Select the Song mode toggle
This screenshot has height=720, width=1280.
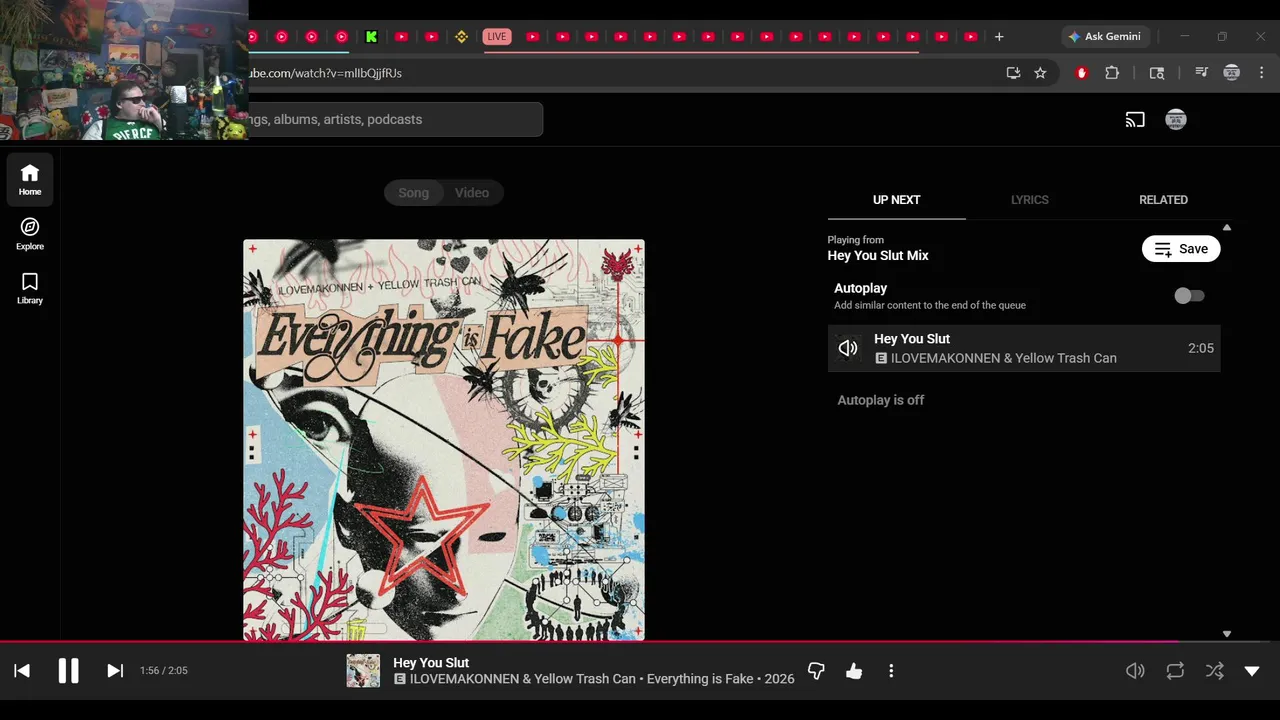413,193
